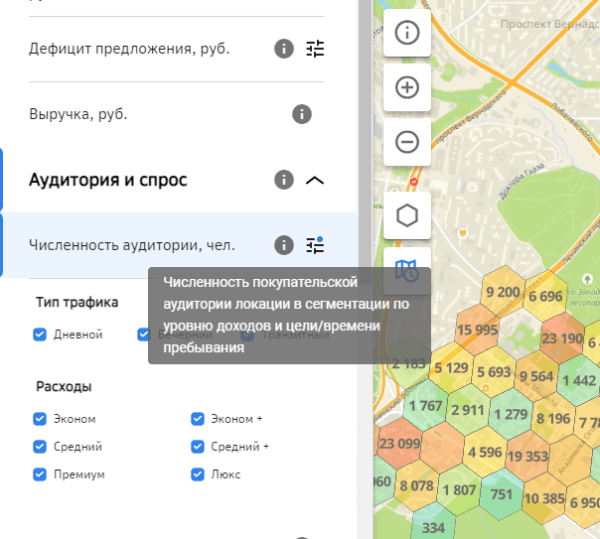The width and height of the screenshot is (600, 539).
Task: Select hexagon with value 751
Action: tap(501, 494)
